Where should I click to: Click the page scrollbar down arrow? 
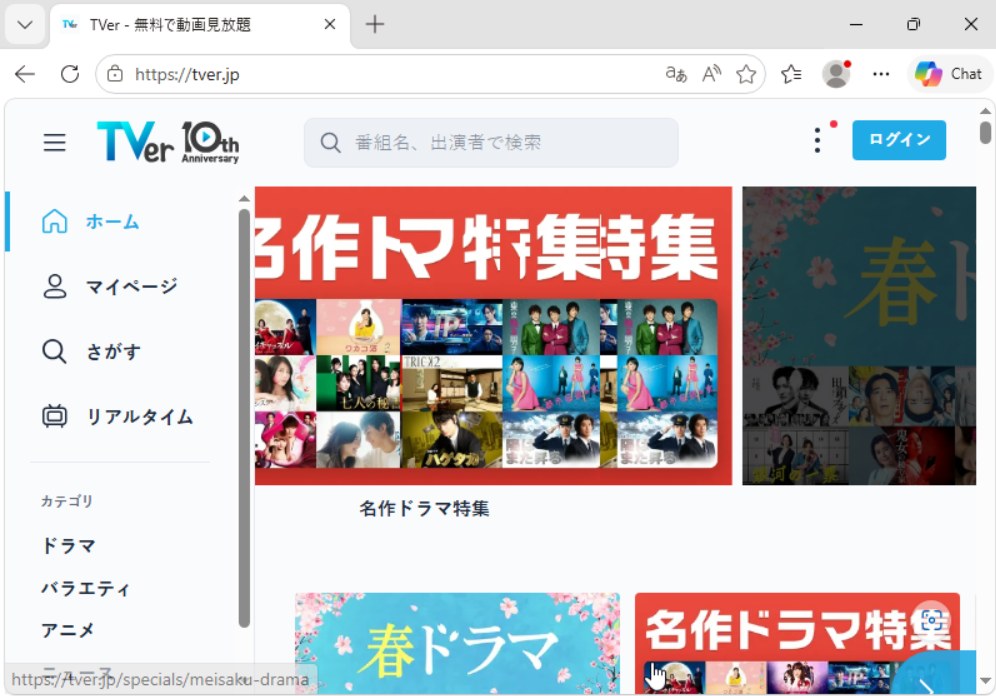pos(985,681)
